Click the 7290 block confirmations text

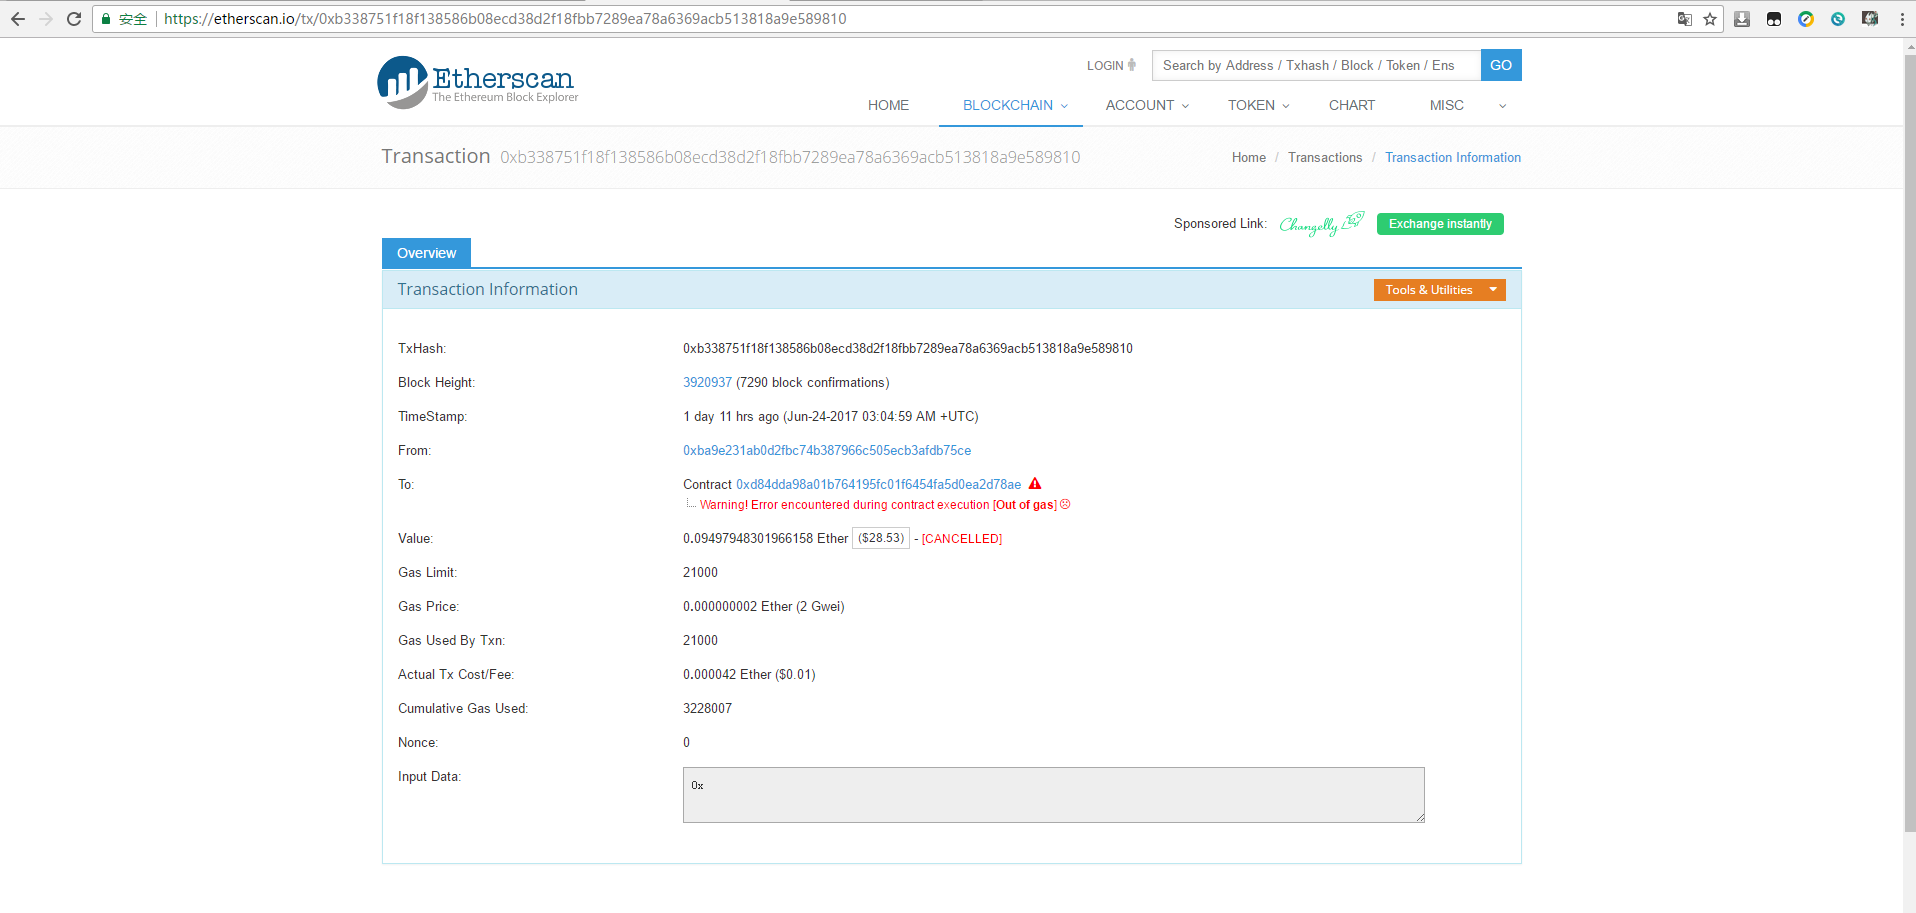coord(813,382)
